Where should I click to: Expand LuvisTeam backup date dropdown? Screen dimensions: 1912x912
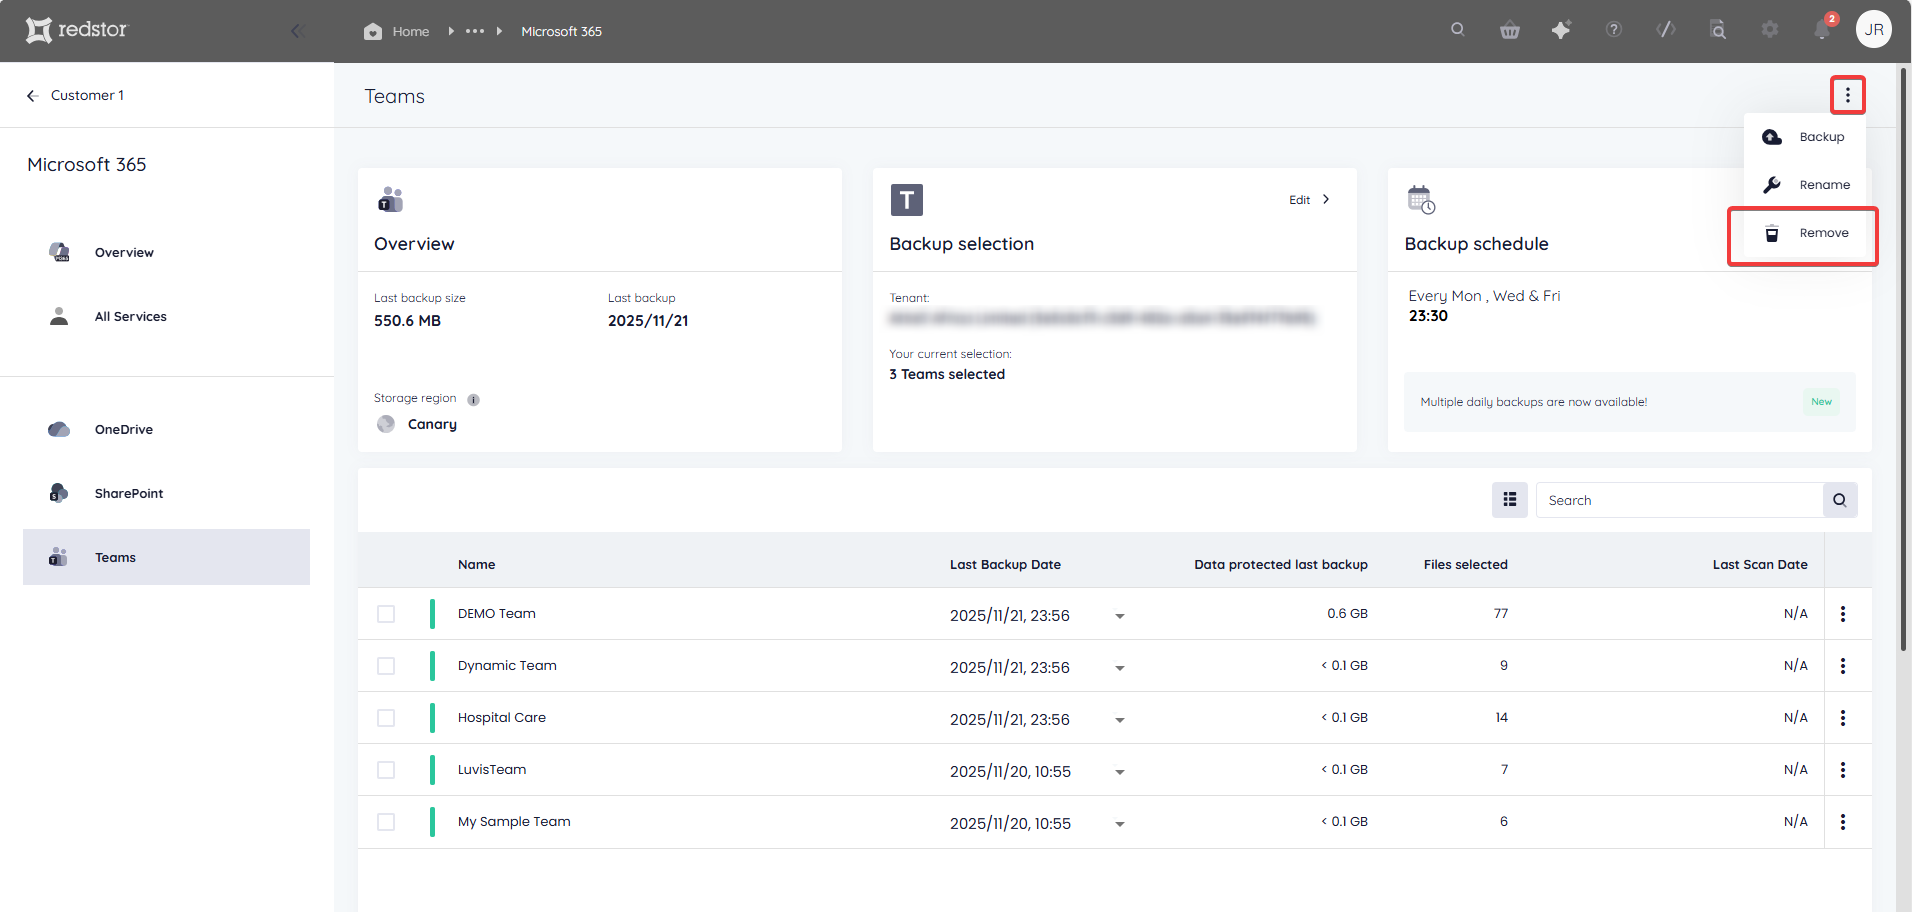(1120, 772)
